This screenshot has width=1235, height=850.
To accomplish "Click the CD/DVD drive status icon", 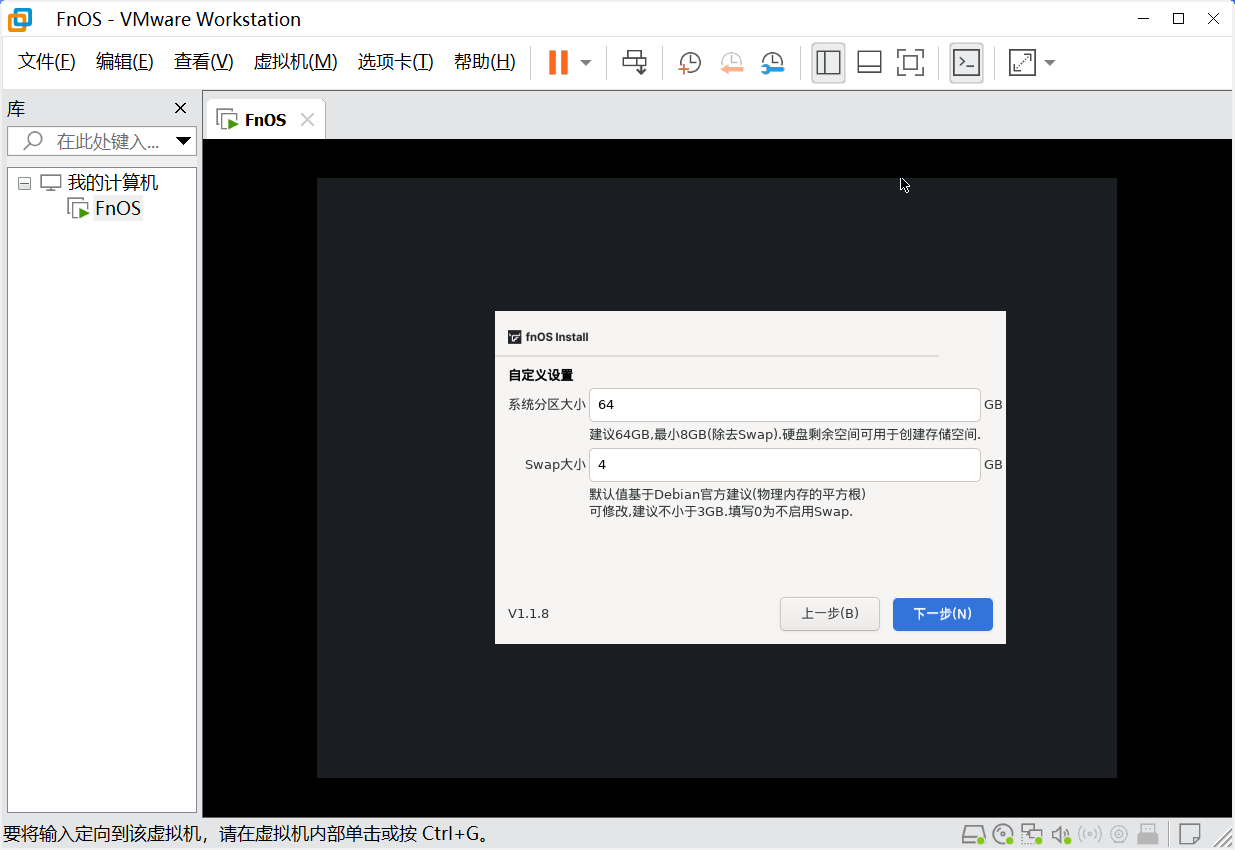I will point(1003,834).
